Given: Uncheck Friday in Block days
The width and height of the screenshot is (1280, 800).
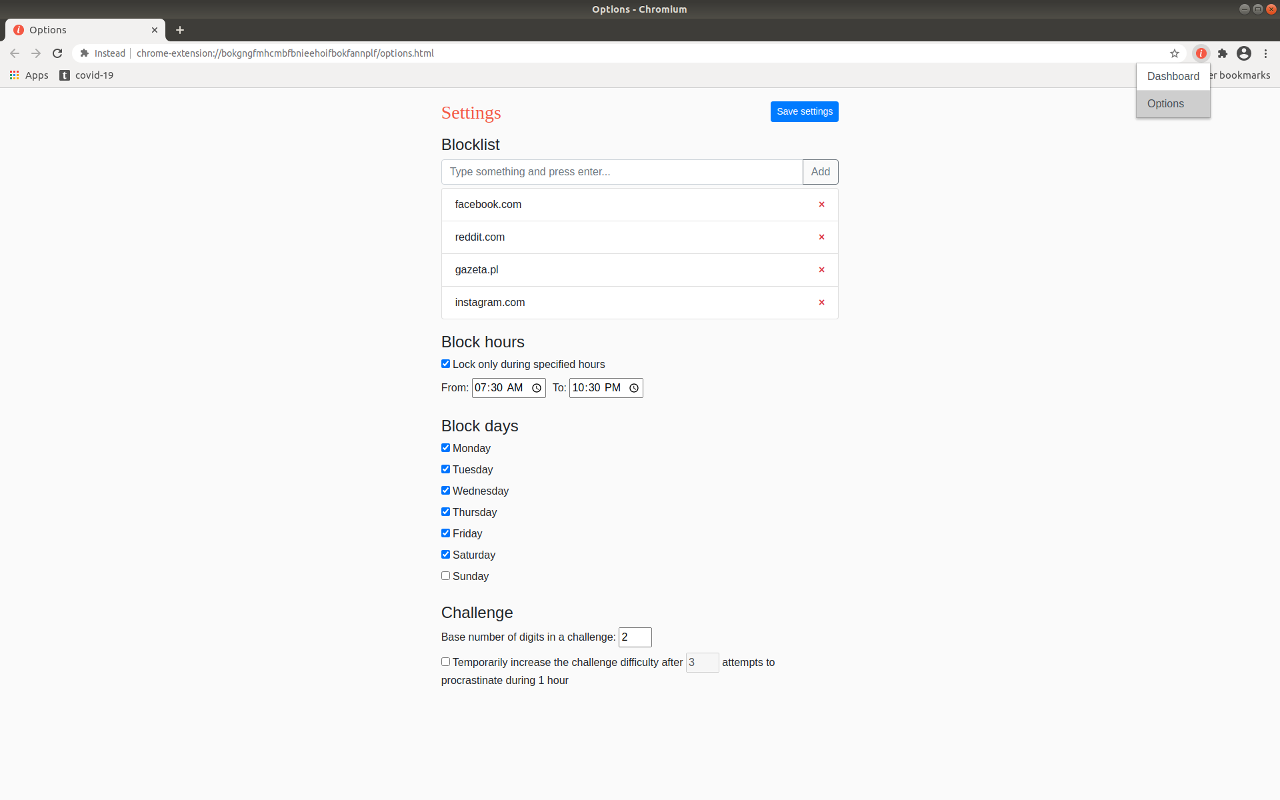Looking at the screenshot, I should pos(446,533).
